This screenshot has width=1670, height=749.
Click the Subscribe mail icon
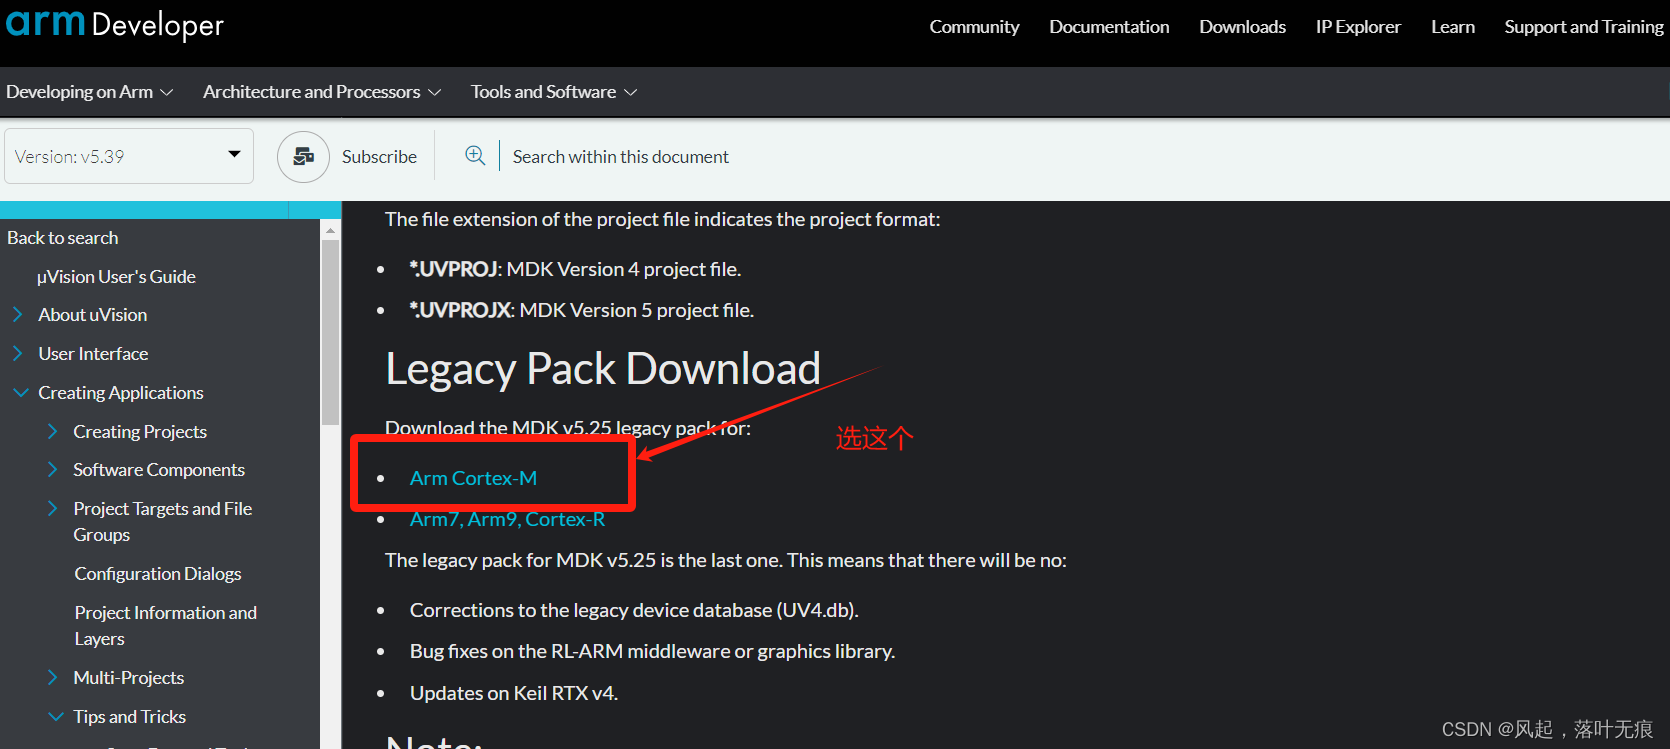[x=303, y=157]
